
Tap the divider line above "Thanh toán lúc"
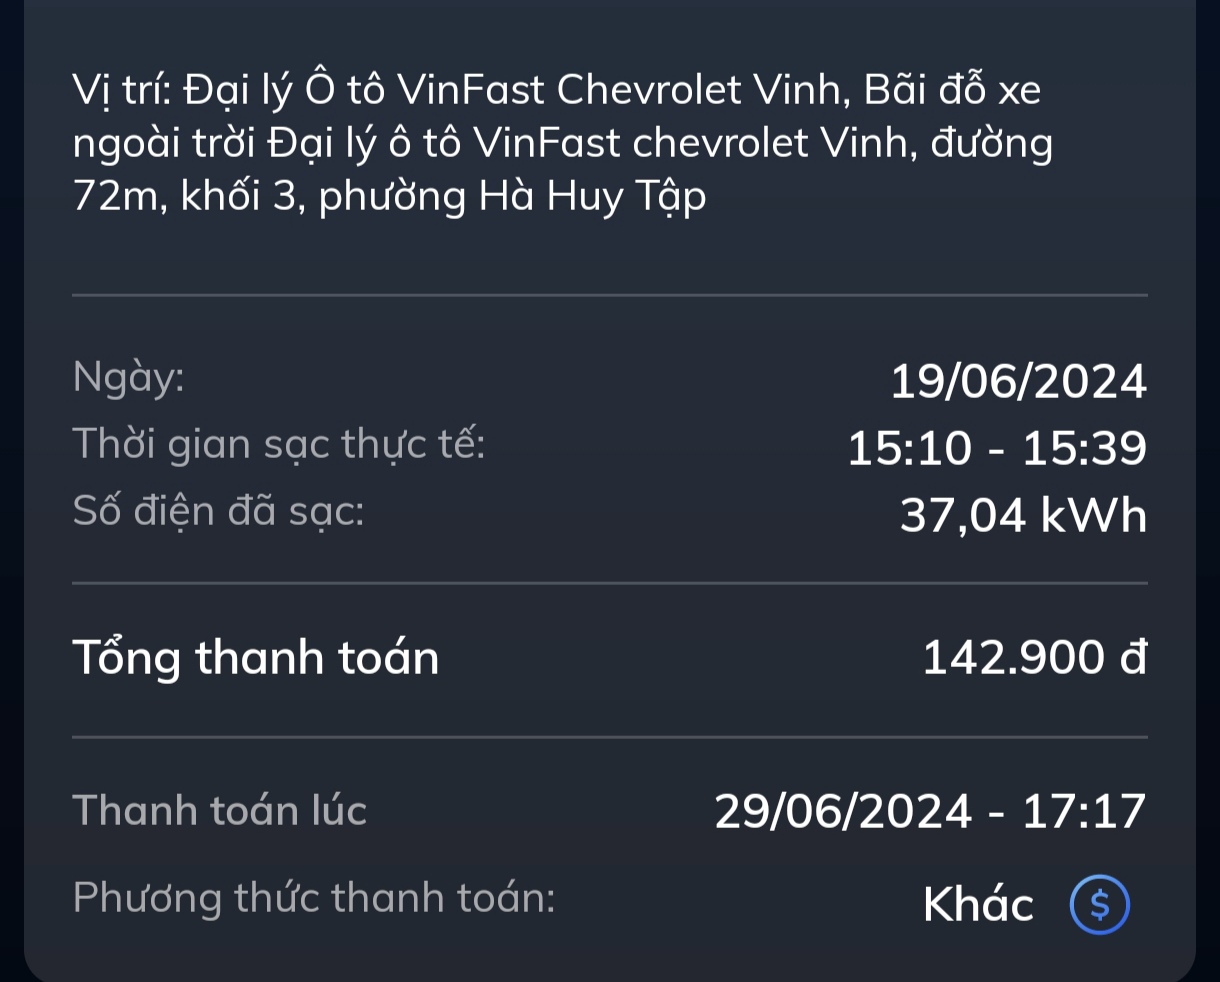[610, 737]
